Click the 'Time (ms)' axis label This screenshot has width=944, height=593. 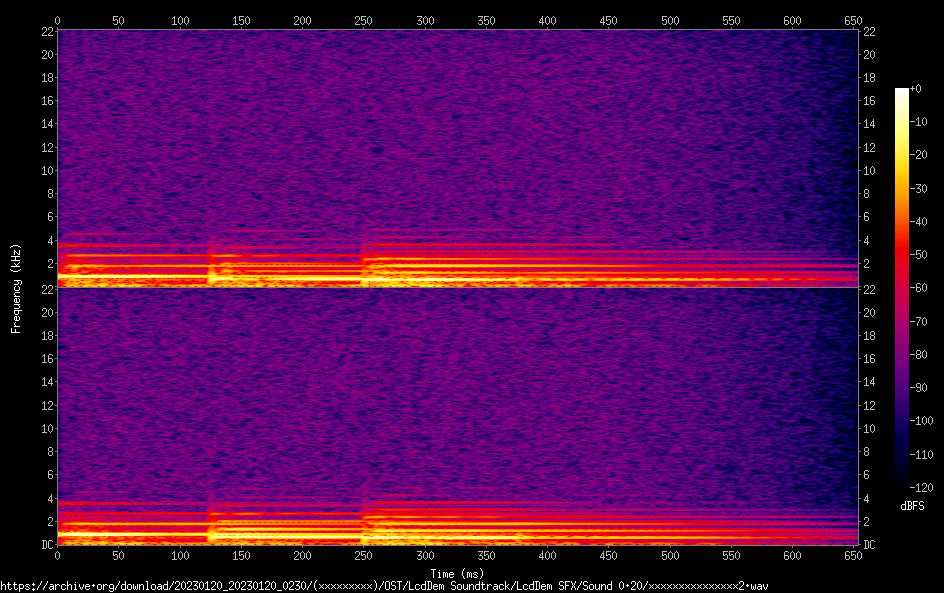coord(456,573)
